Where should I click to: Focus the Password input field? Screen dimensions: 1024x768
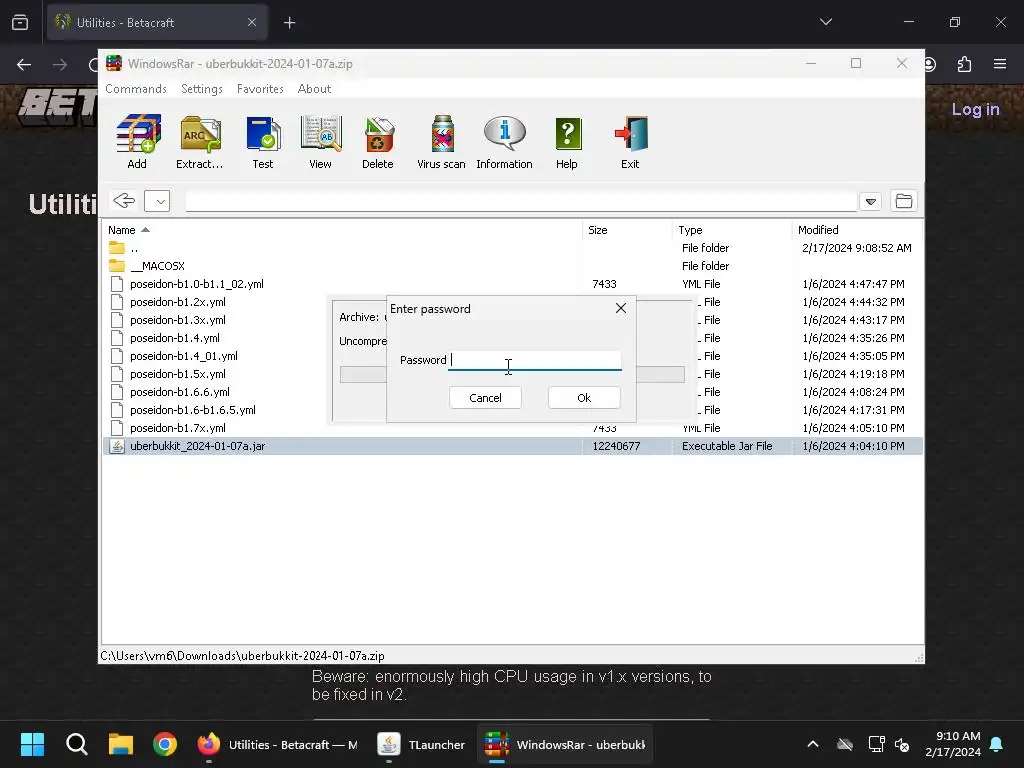tap(535, 360)
